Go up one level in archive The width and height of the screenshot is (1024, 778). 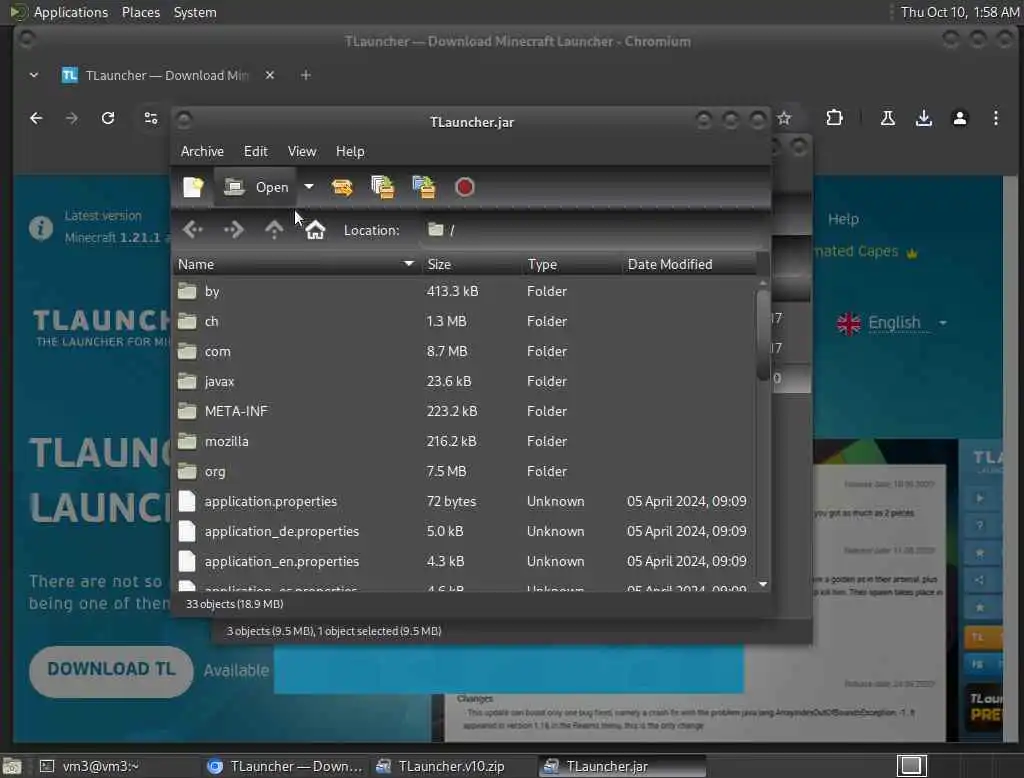(x=274, y=230)
